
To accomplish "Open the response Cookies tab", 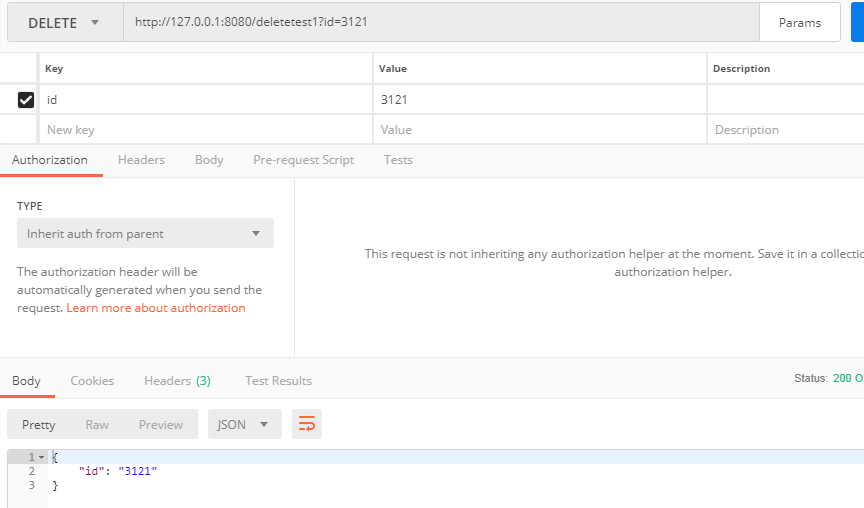I will point(92,381).
